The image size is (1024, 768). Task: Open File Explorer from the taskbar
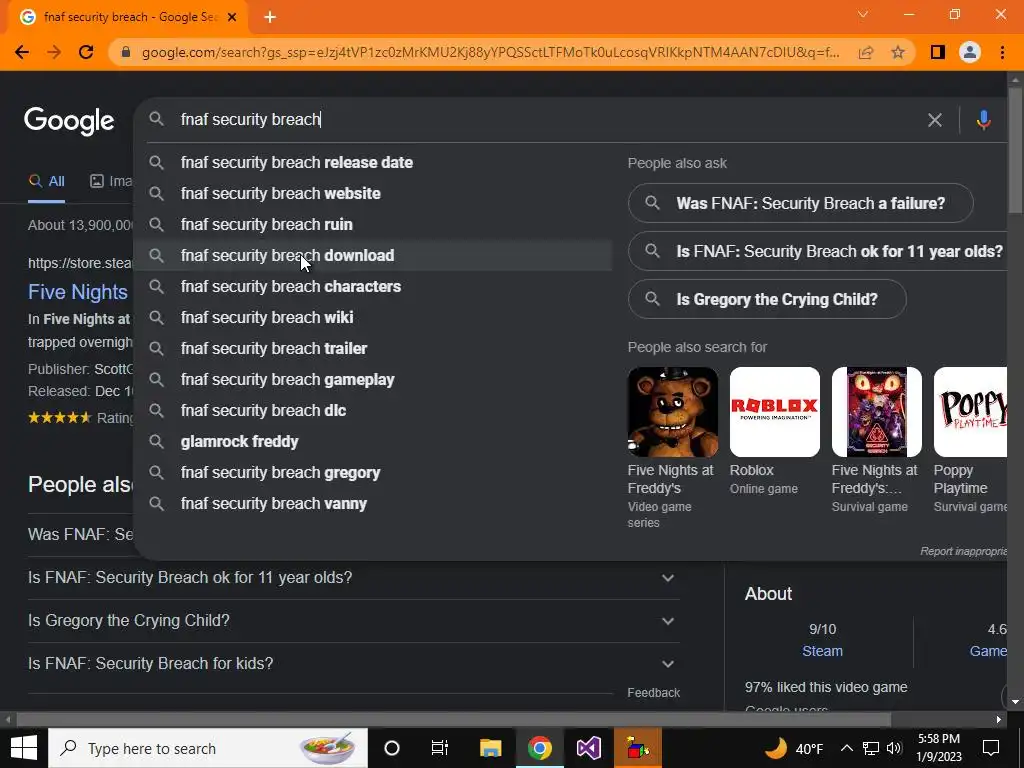[x=490, y=748]
